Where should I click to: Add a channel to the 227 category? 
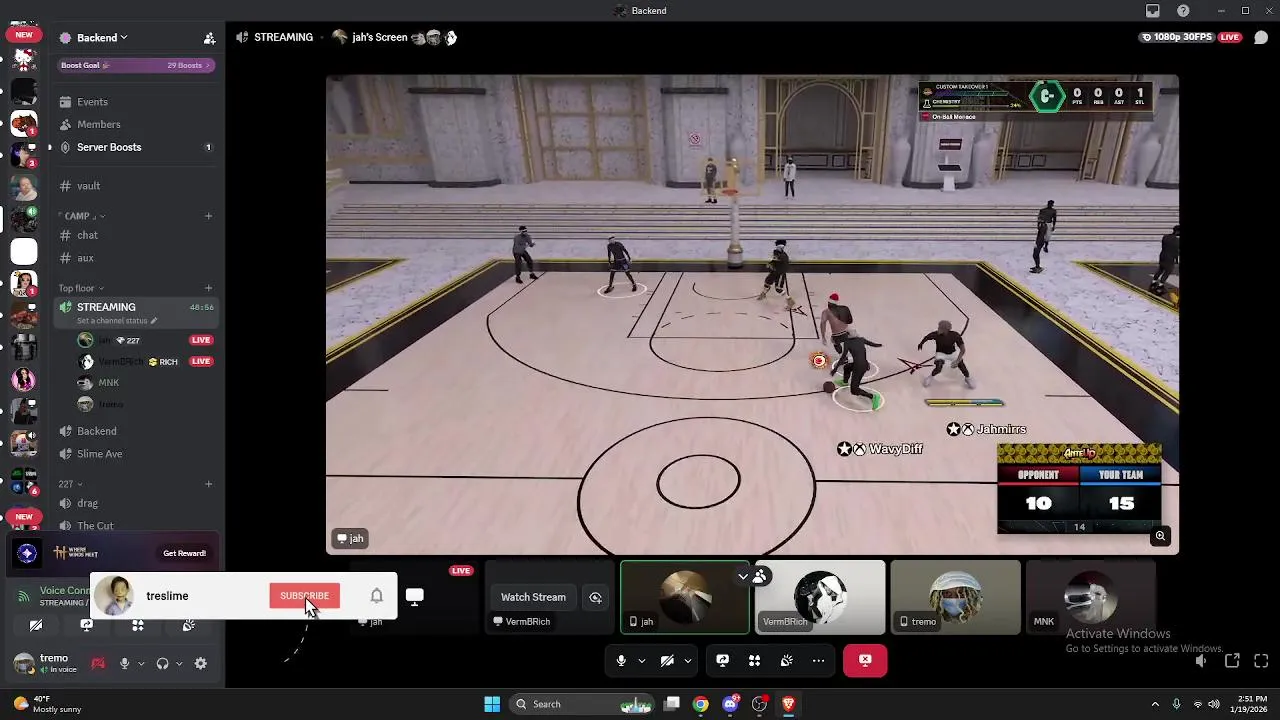[208, 484]
